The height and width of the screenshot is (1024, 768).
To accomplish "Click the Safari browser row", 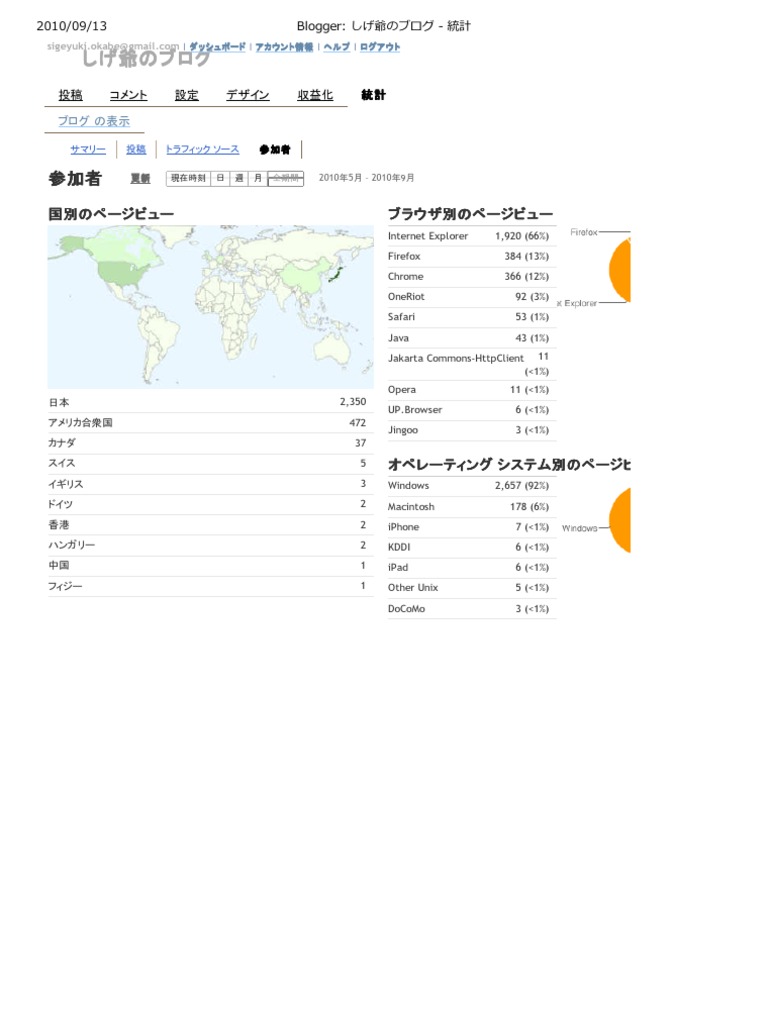I will tap(472, 317).
